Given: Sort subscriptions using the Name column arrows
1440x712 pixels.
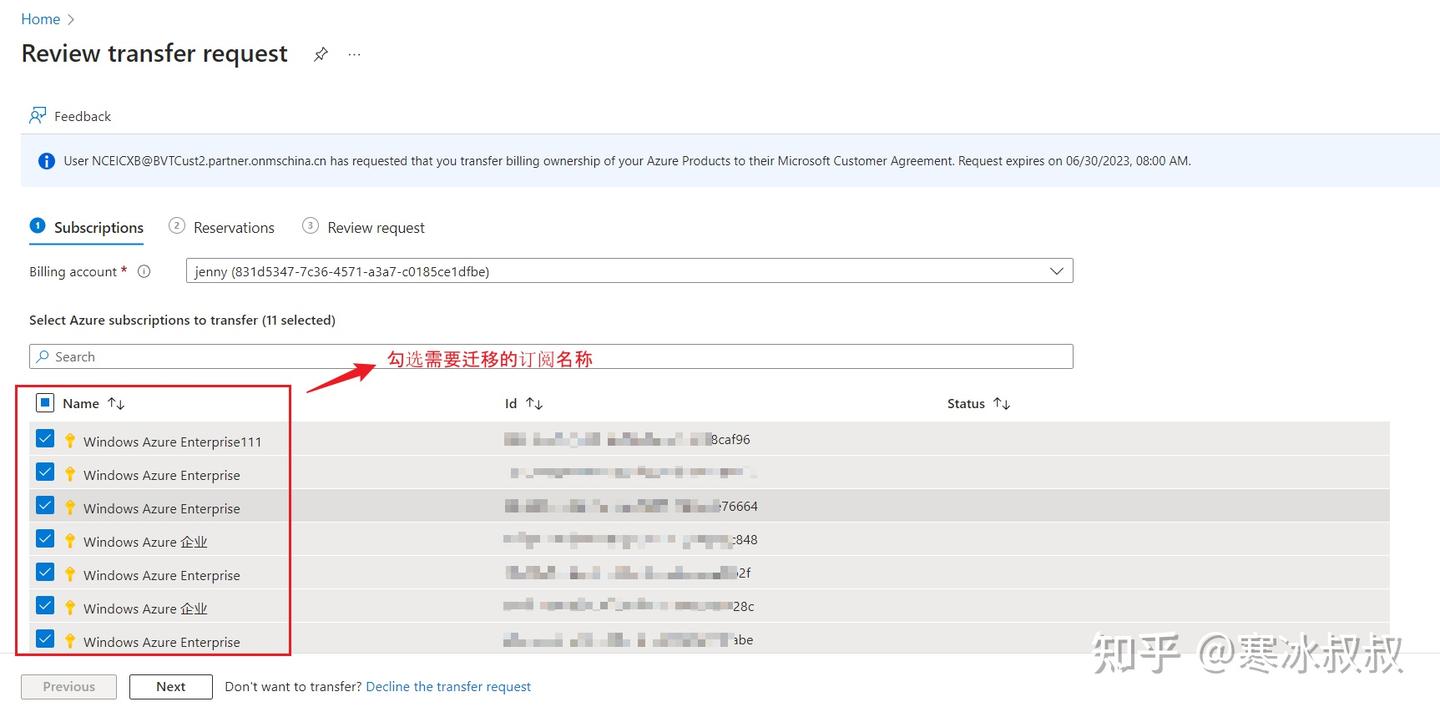Looking at the screenshot, I should (116, 403).
